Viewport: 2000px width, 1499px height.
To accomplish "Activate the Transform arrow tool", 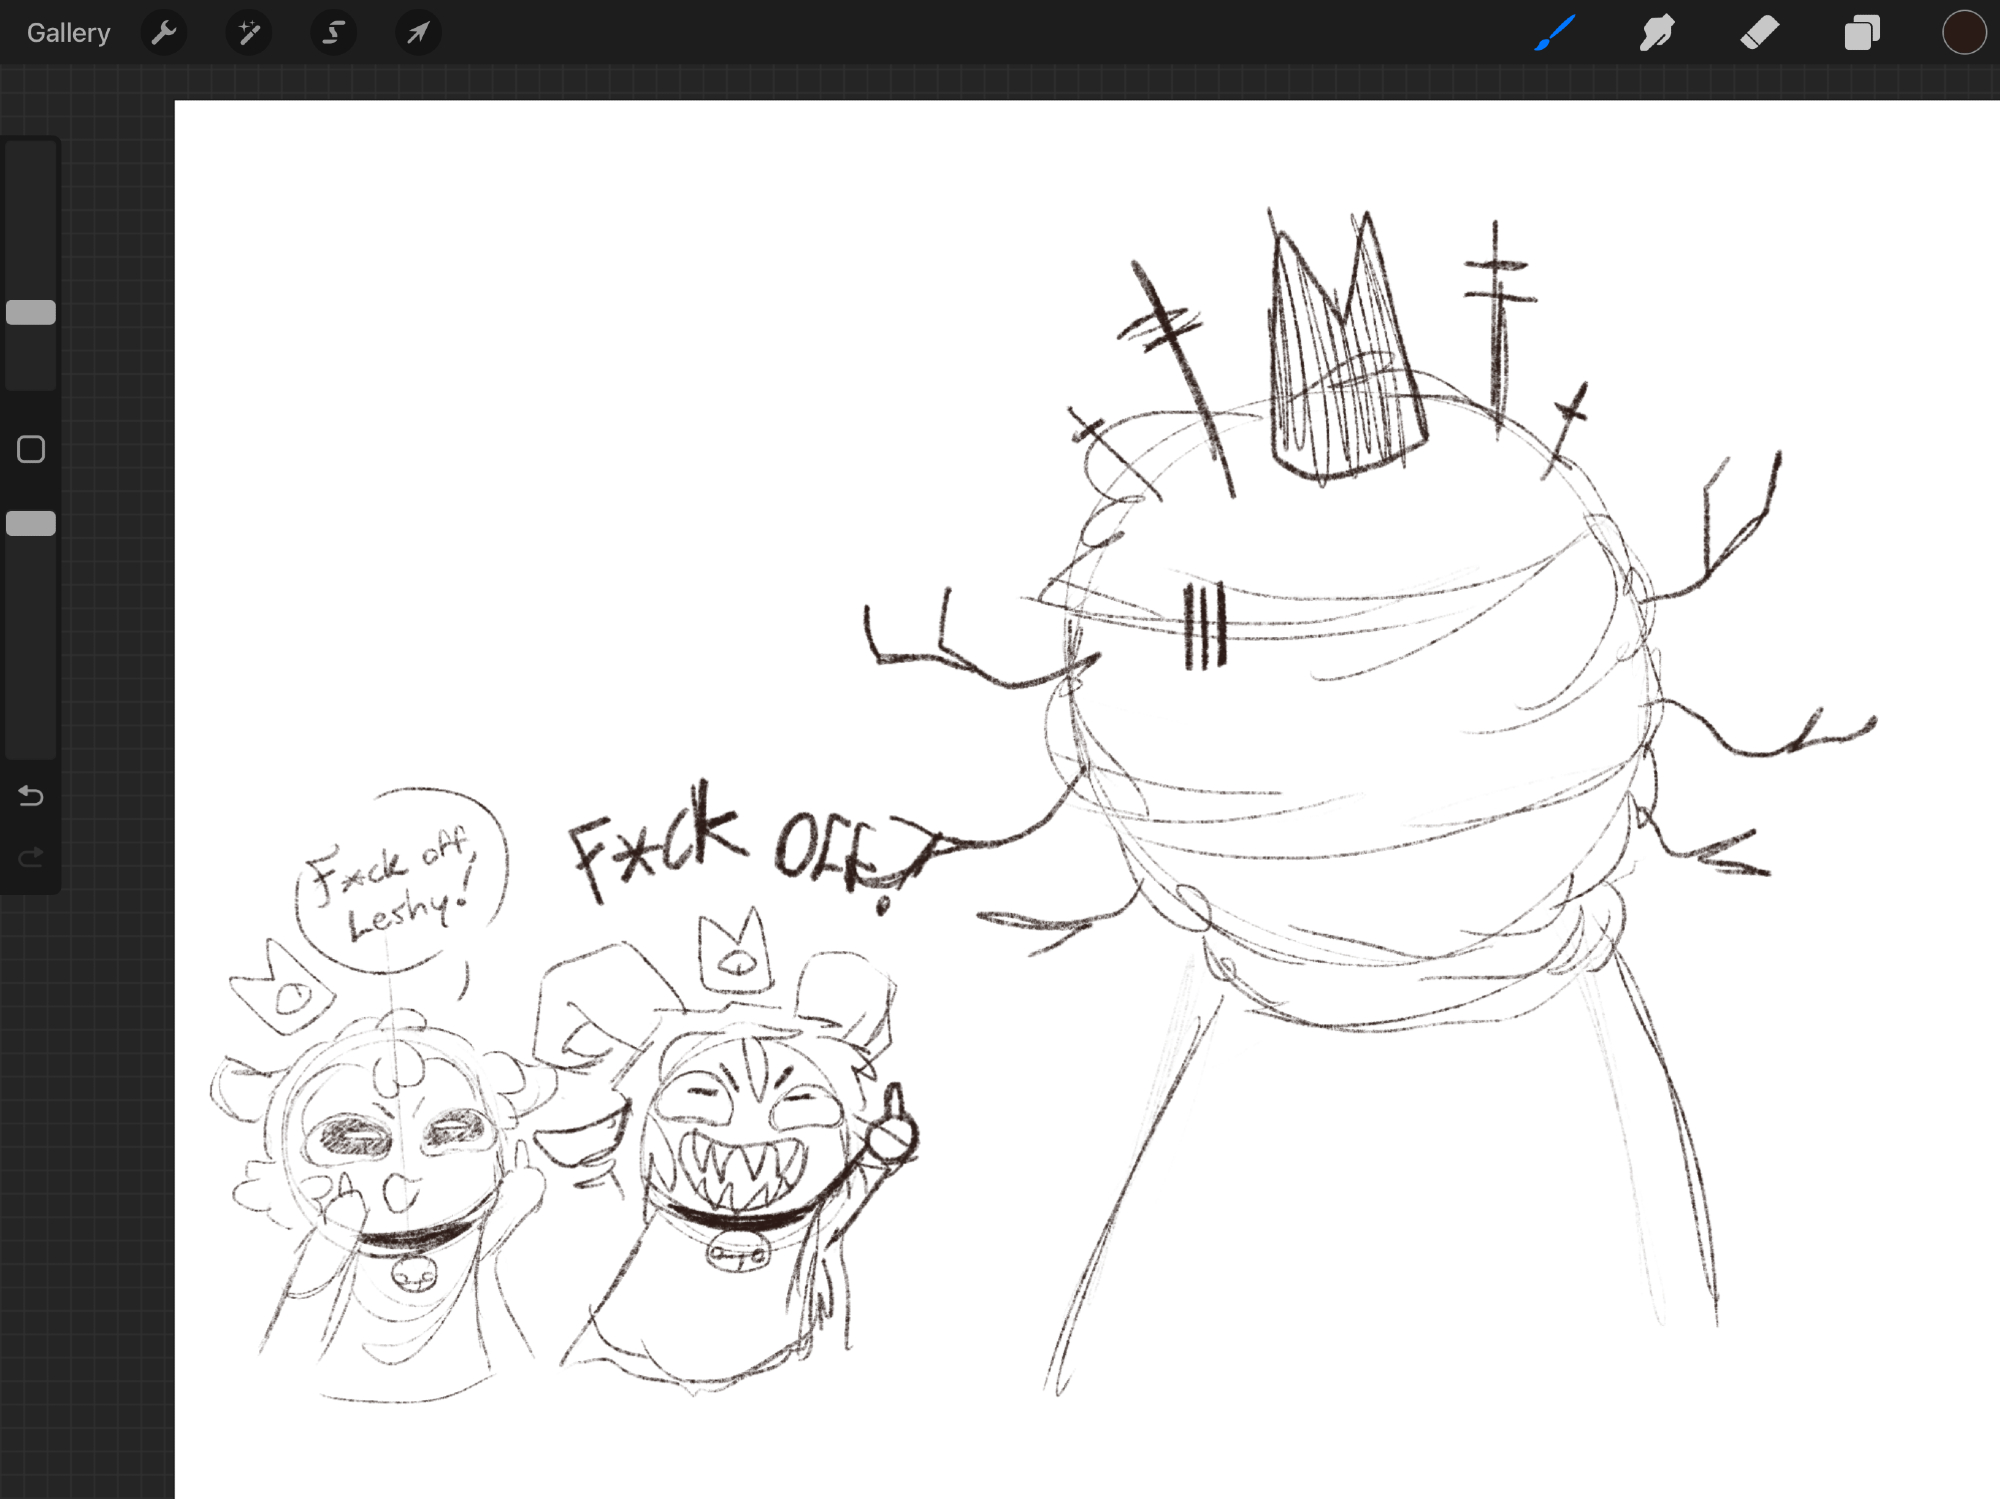I will (418, 33).
